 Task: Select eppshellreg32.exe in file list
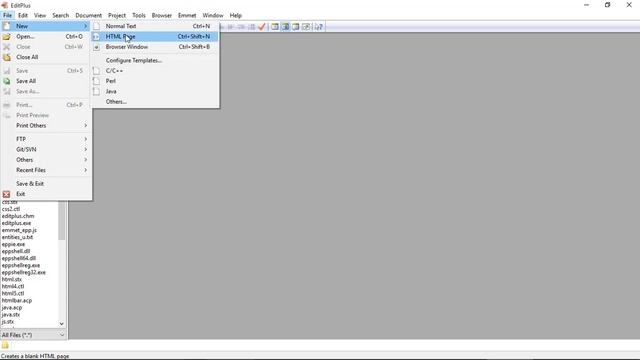(x=24, y=272)
